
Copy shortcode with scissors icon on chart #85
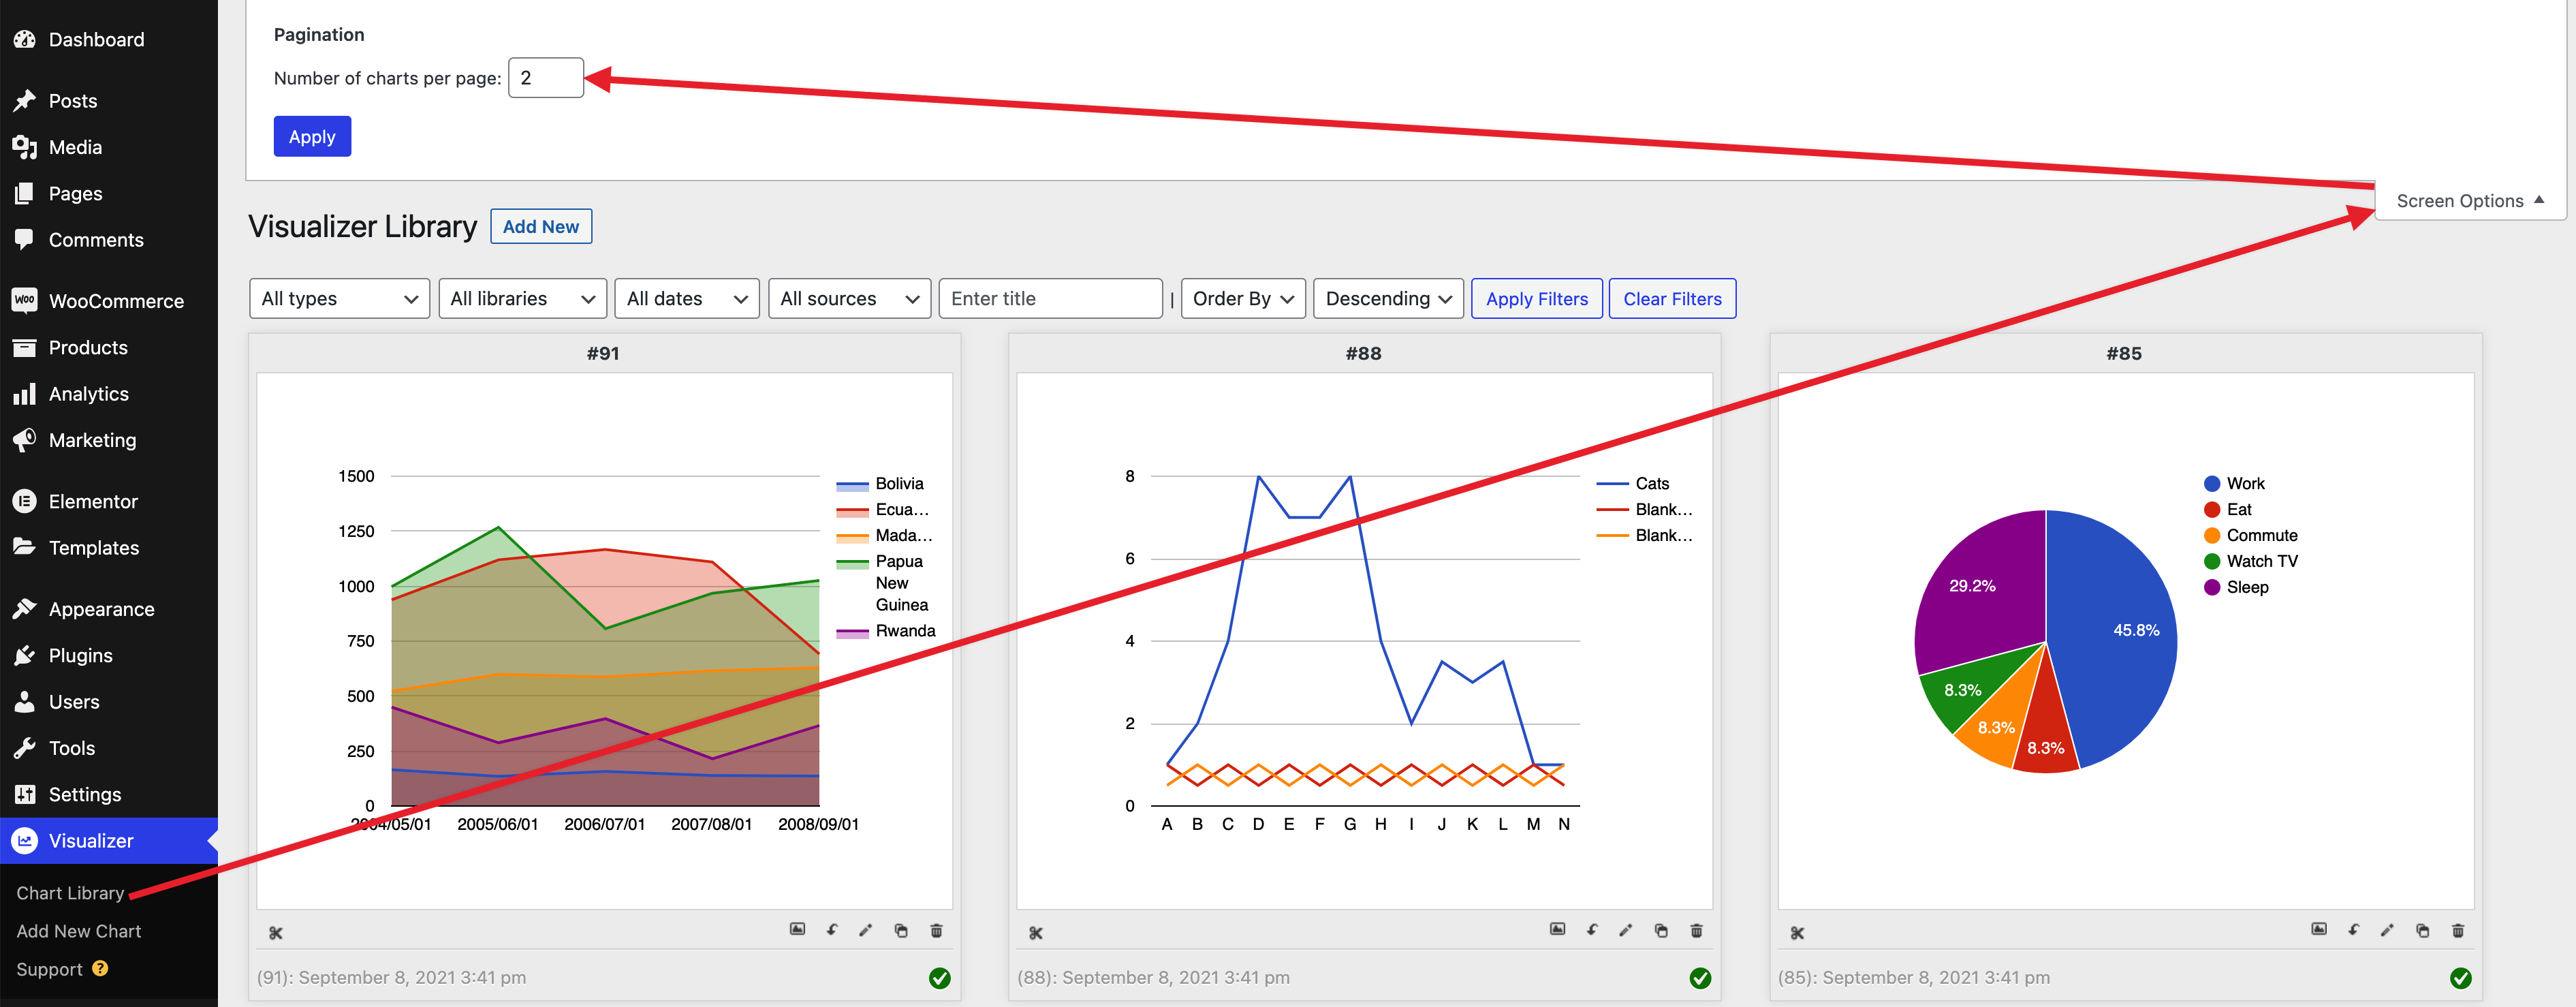click(1797, 933)
